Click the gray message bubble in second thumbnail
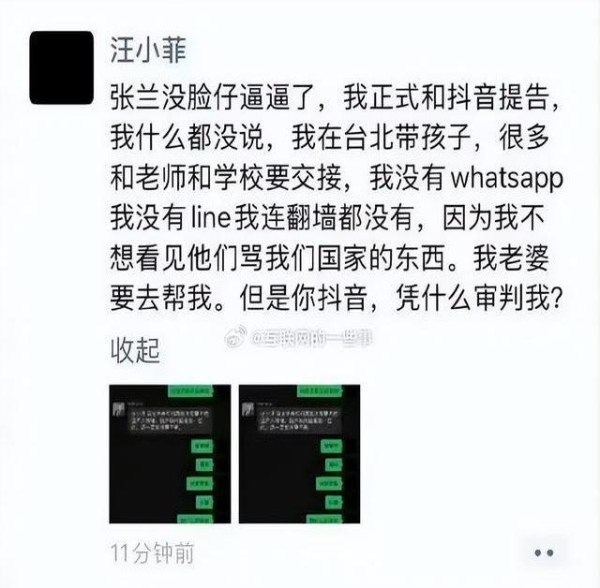 [299, 421]
